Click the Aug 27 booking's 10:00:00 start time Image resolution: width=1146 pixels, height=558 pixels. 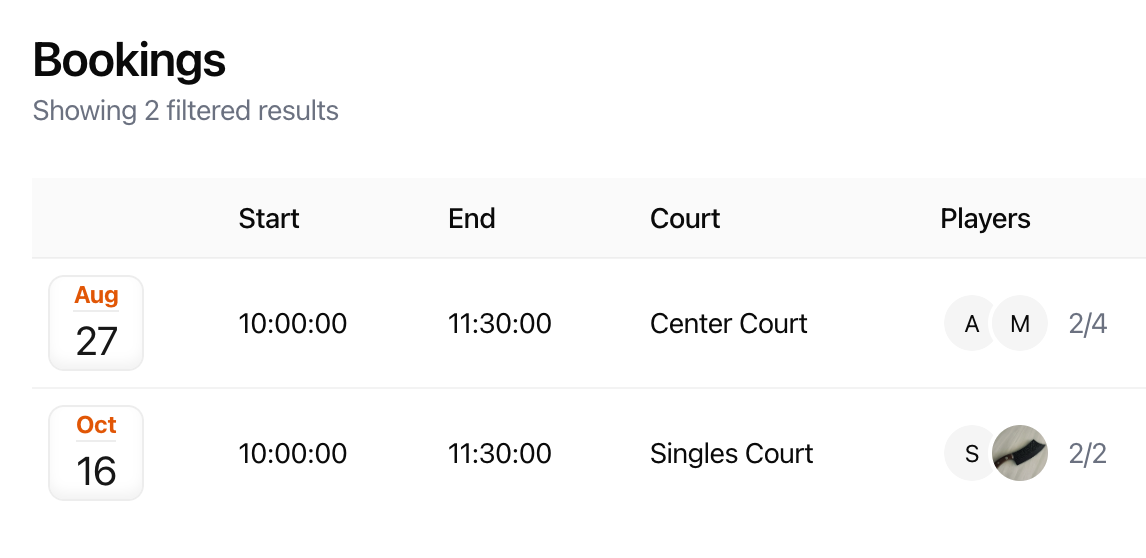[x=293, y=324]
